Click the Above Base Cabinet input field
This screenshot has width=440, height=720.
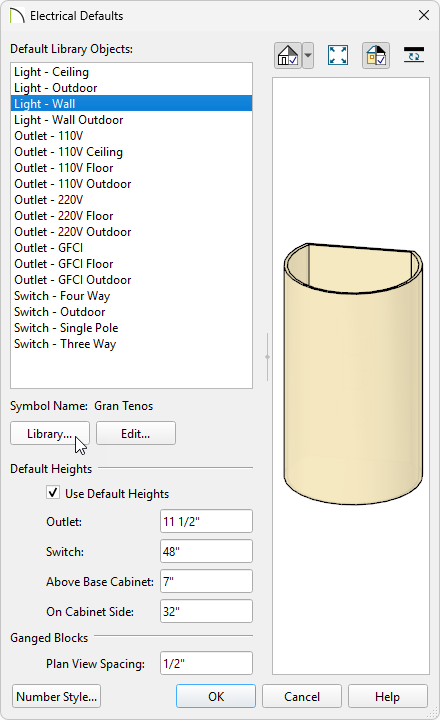(x=206, y=581)
